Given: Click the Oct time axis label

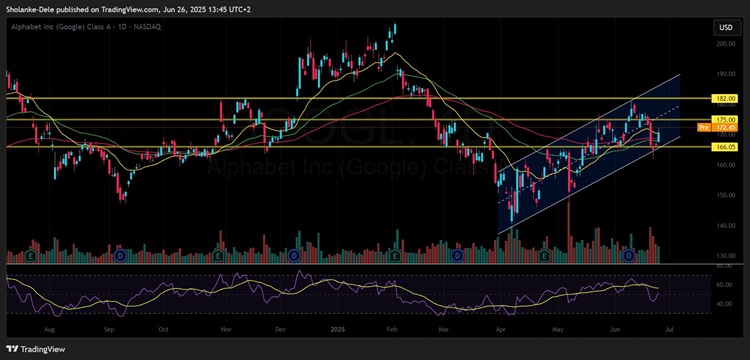Looking at the screenshot, I should click(164, 330).
